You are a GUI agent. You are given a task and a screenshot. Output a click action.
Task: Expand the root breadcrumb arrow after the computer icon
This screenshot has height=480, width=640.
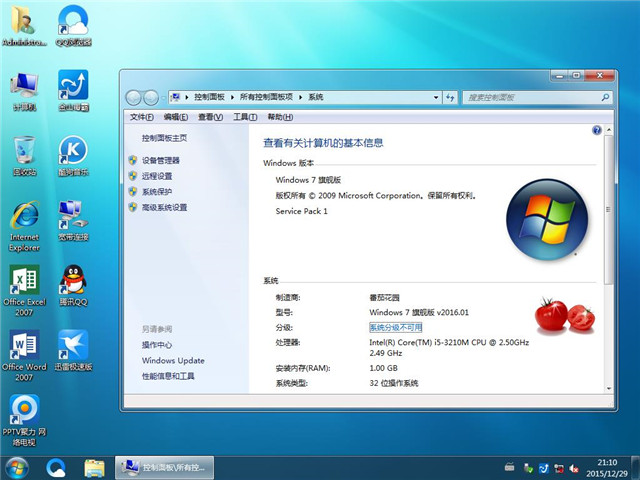(187, 97)
